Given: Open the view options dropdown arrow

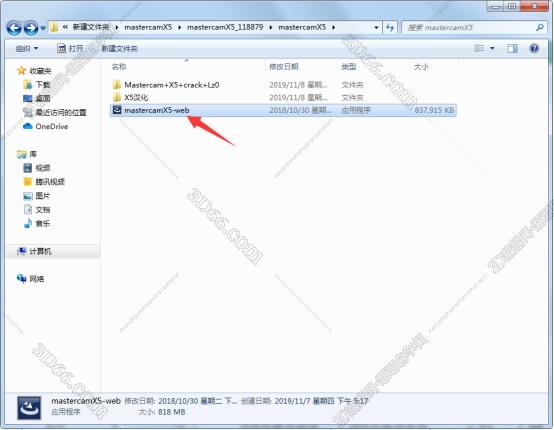Looking at the screenshot, I should [492, 48].
